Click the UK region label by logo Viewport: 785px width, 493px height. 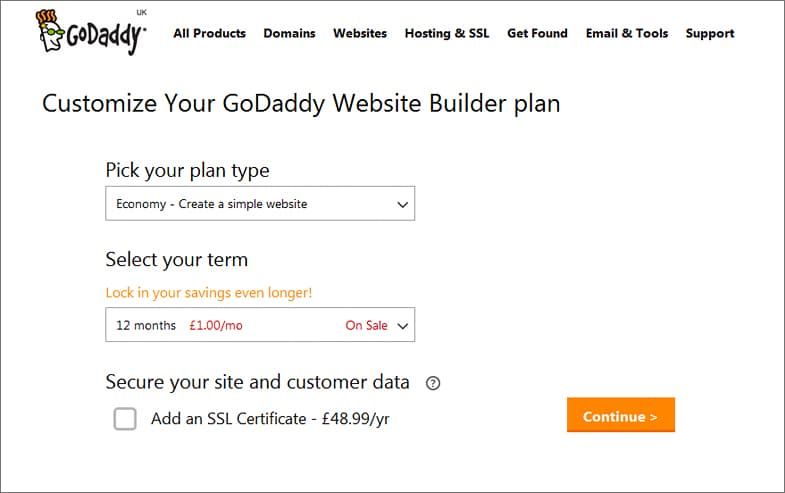(x=142, y=13)
